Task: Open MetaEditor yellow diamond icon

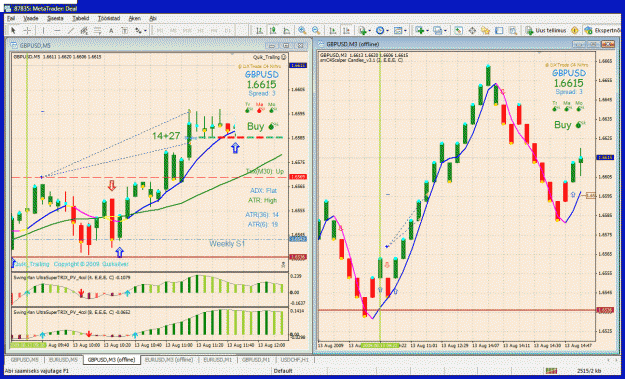Action: point(574,30)
